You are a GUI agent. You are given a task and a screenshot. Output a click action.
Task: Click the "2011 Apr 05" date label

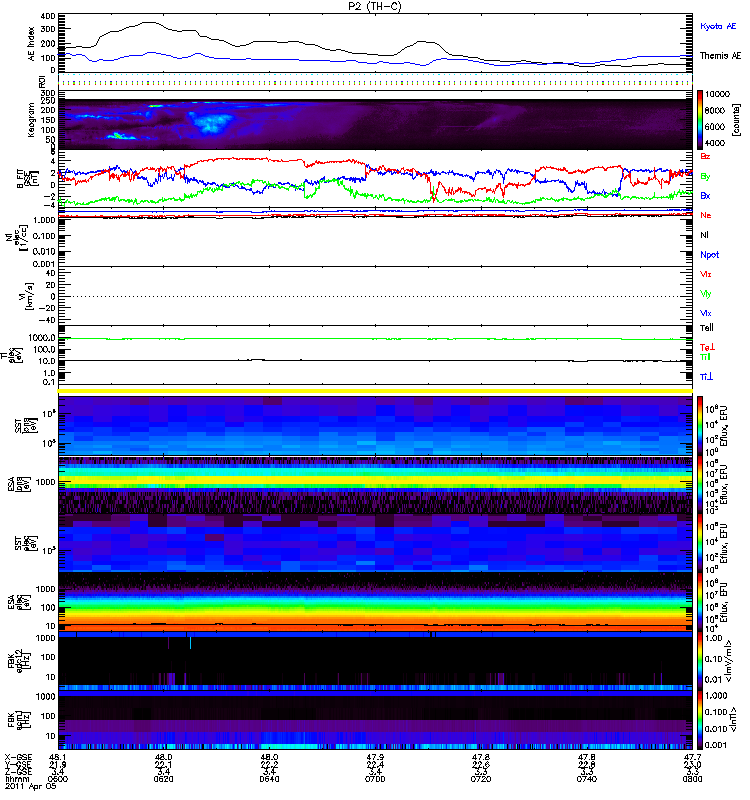30,786
